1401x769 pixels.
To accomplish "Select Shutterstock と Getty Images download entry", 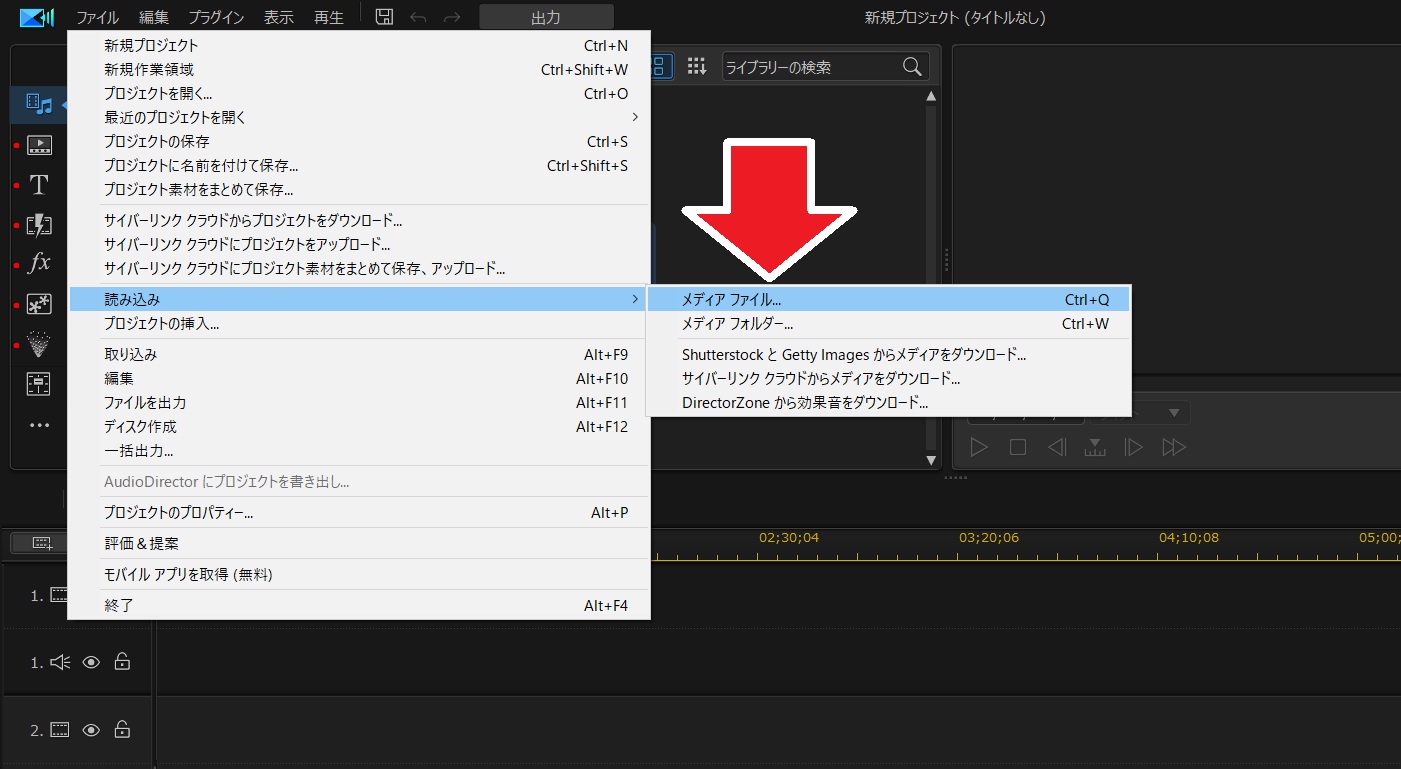I will 889,354.
